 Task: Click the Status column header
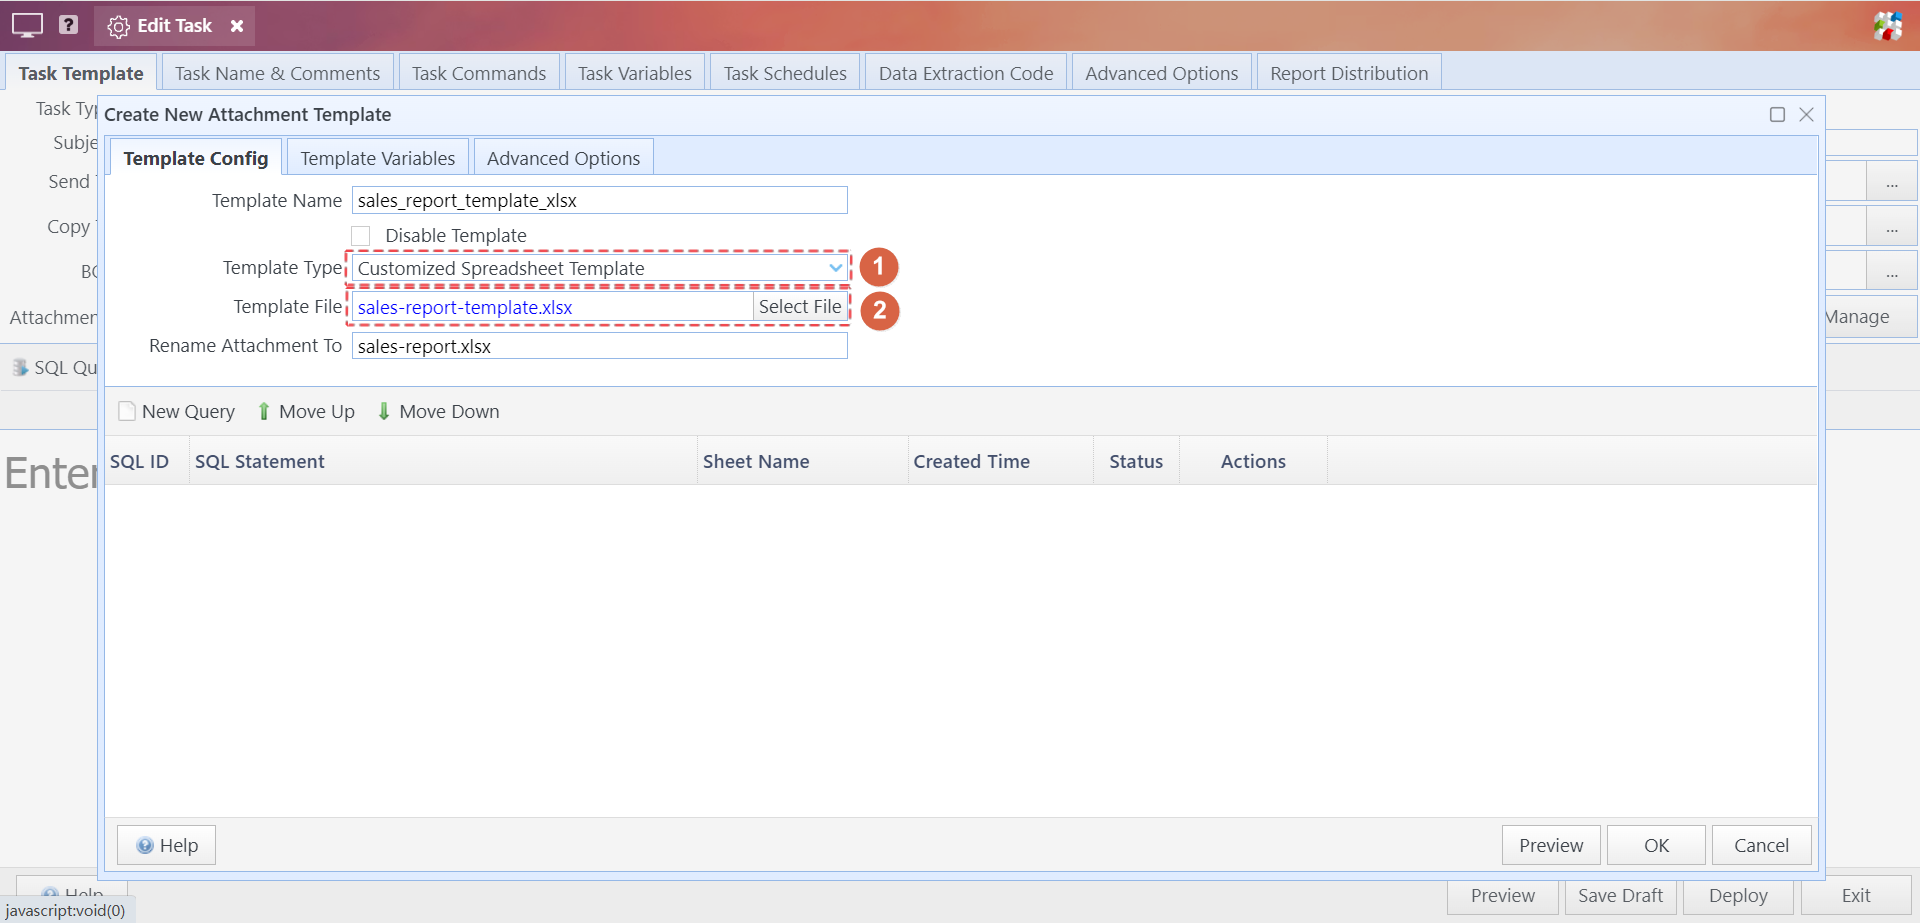[1136, 461]
